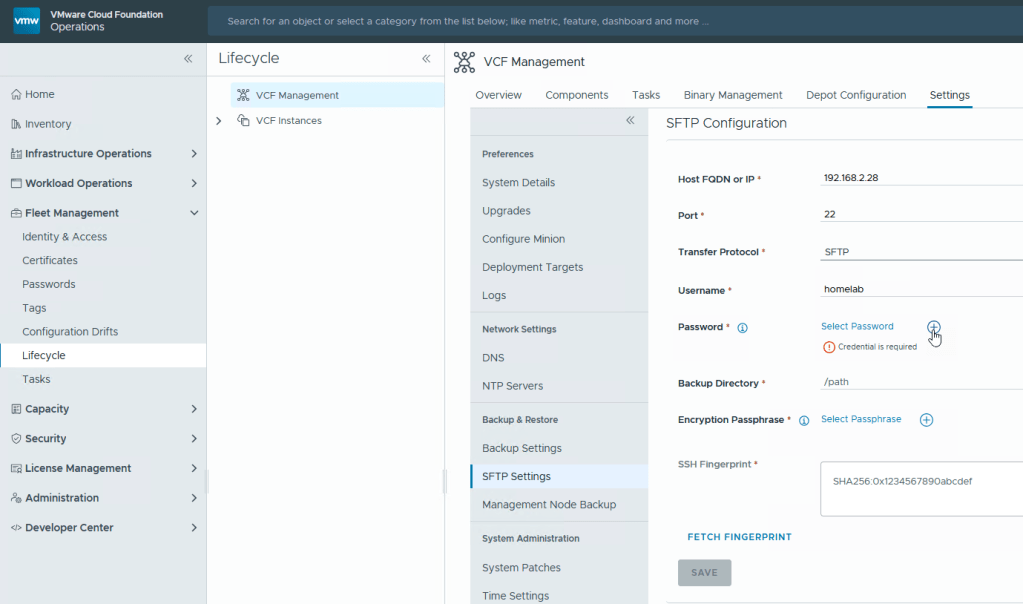The width and height of the screenshot is (1023, 604).
Task: Show info tooltip for Password field
Action: 743,328
